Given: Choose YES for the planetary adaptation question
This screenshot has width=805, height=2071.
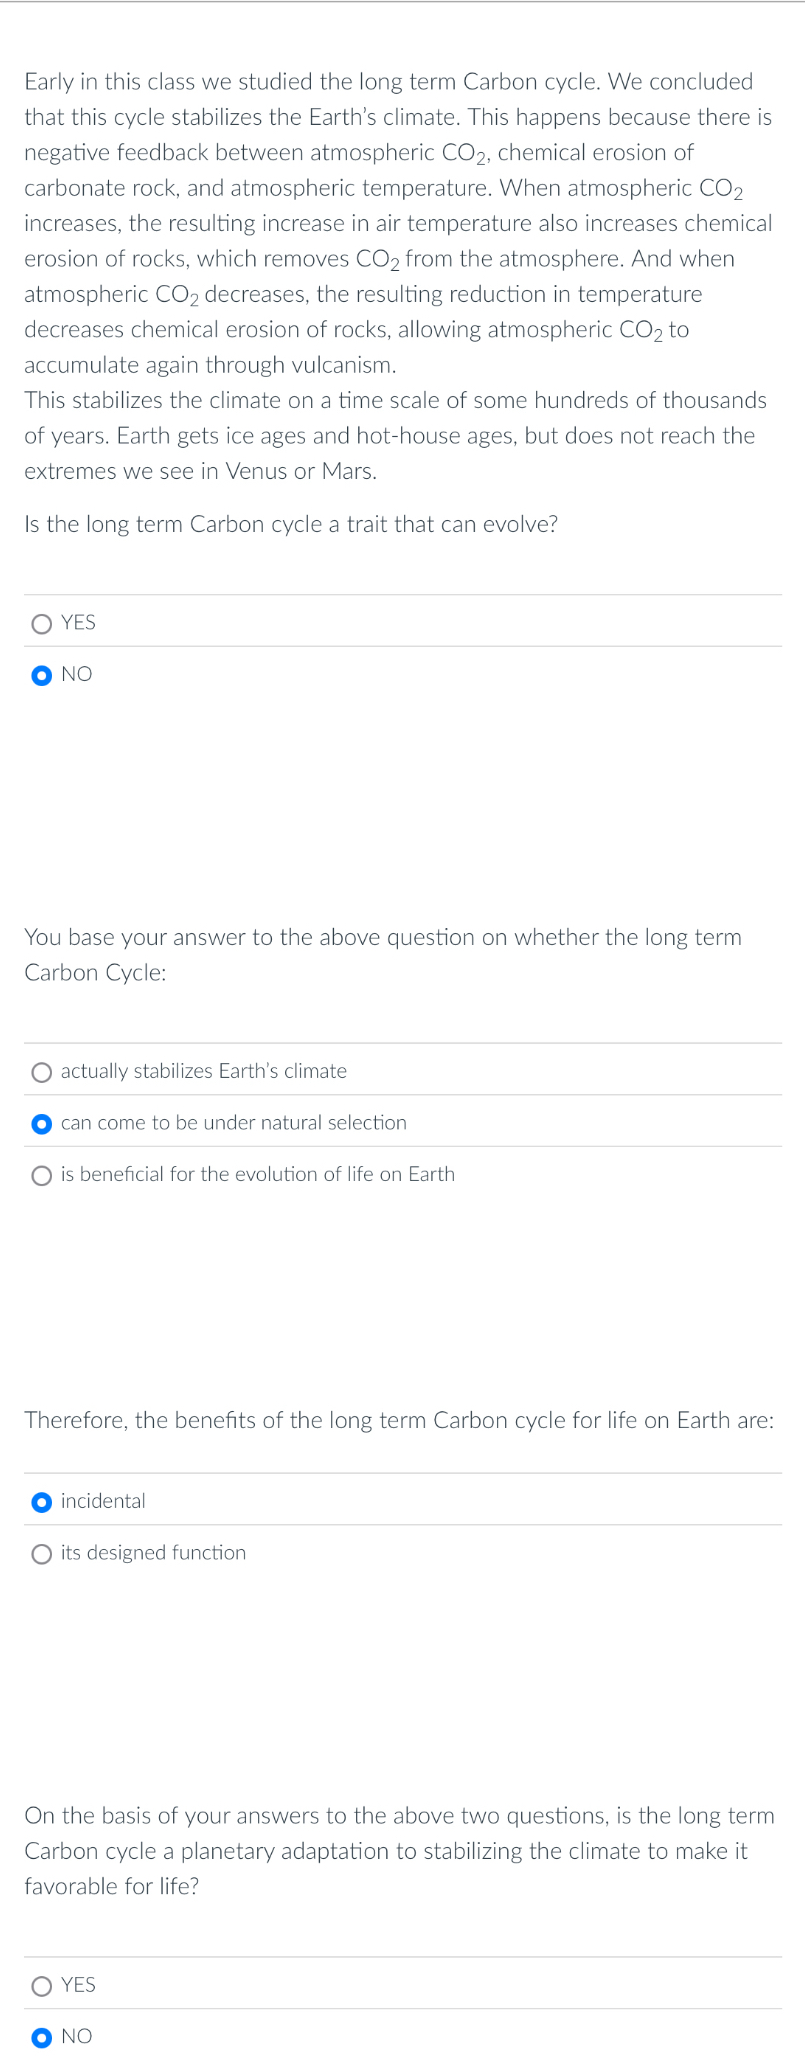Looking at the screenshot, I should 42,1986.
